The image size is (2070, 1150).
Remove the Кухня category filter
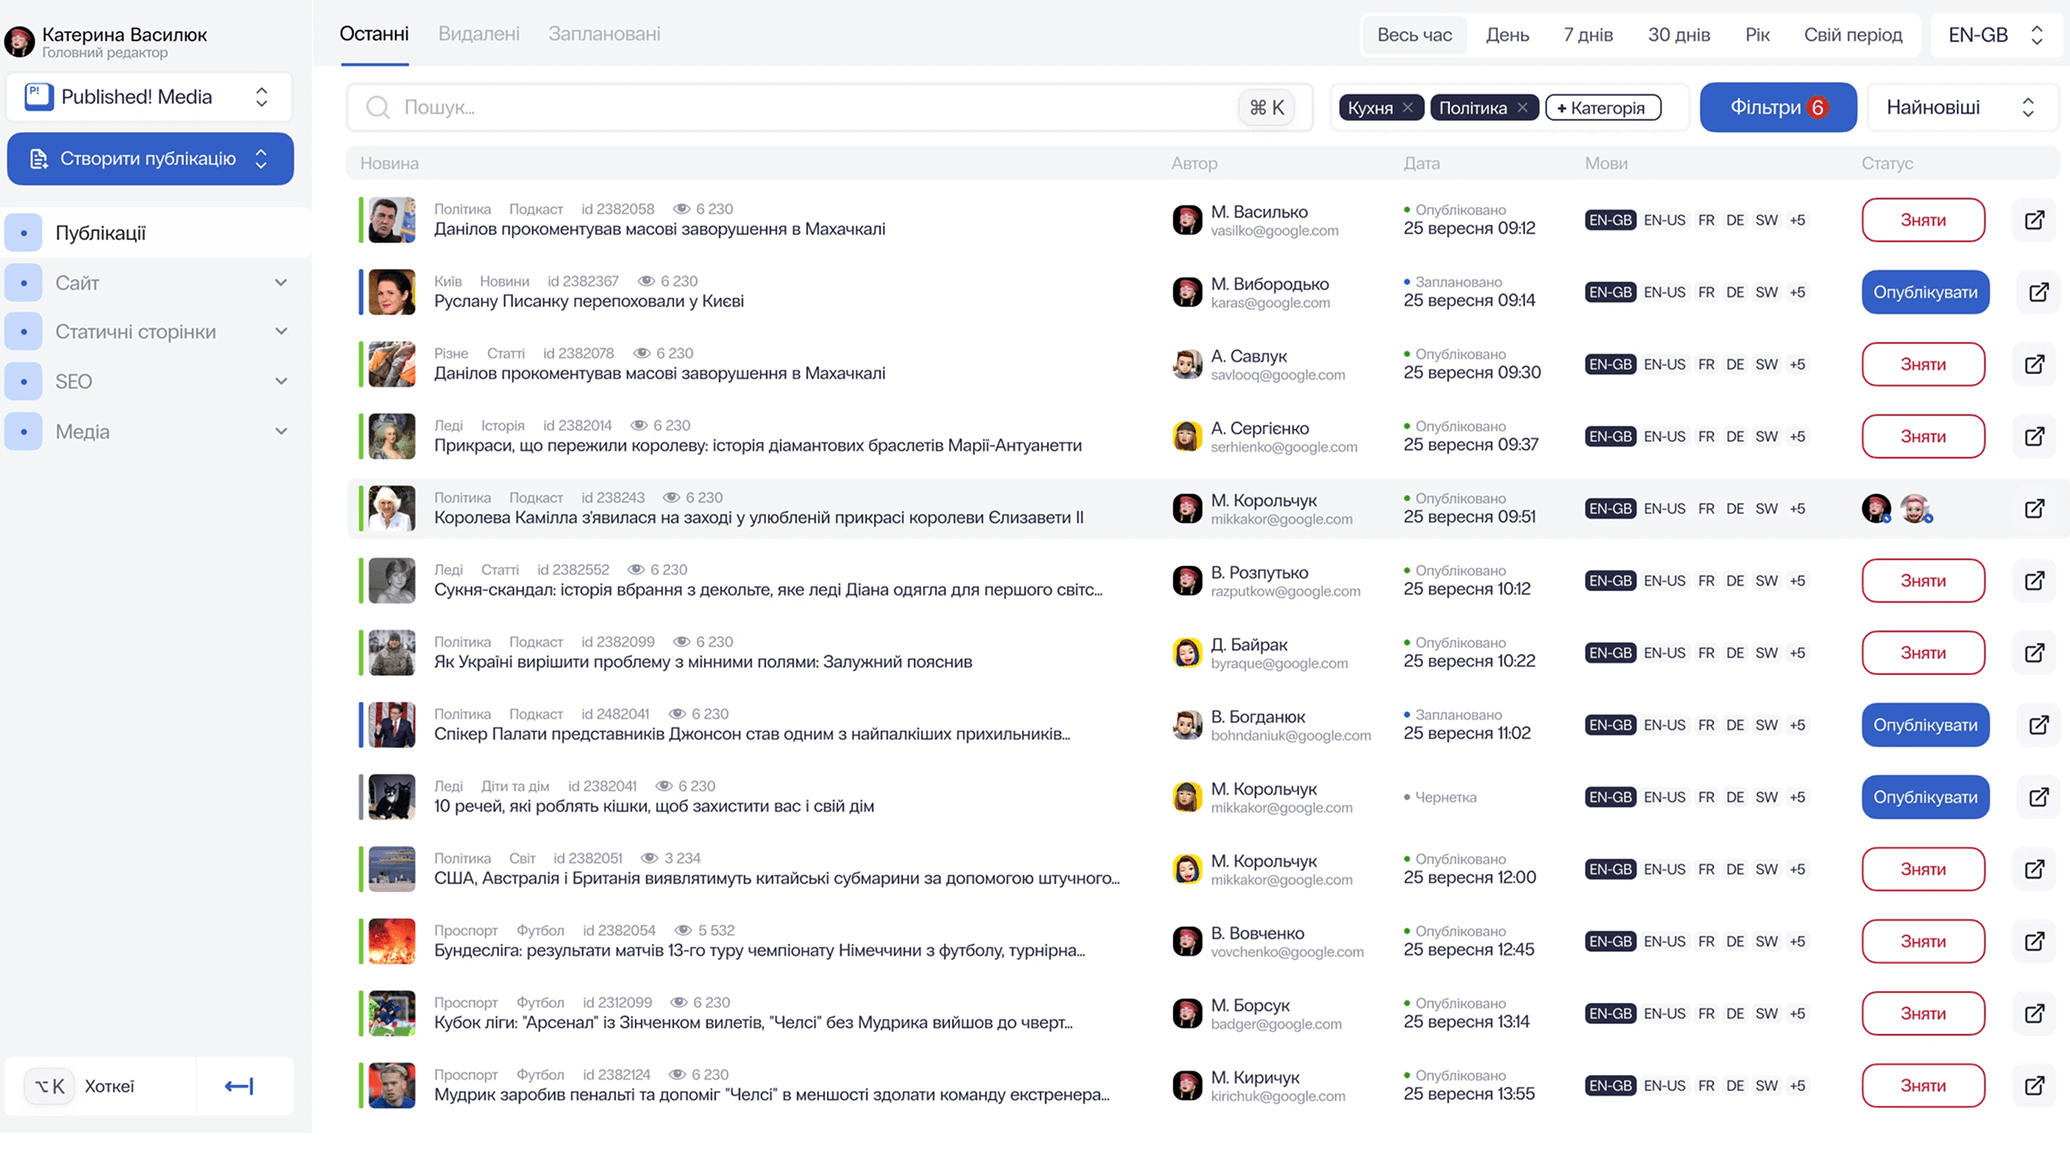[1408, 107]
